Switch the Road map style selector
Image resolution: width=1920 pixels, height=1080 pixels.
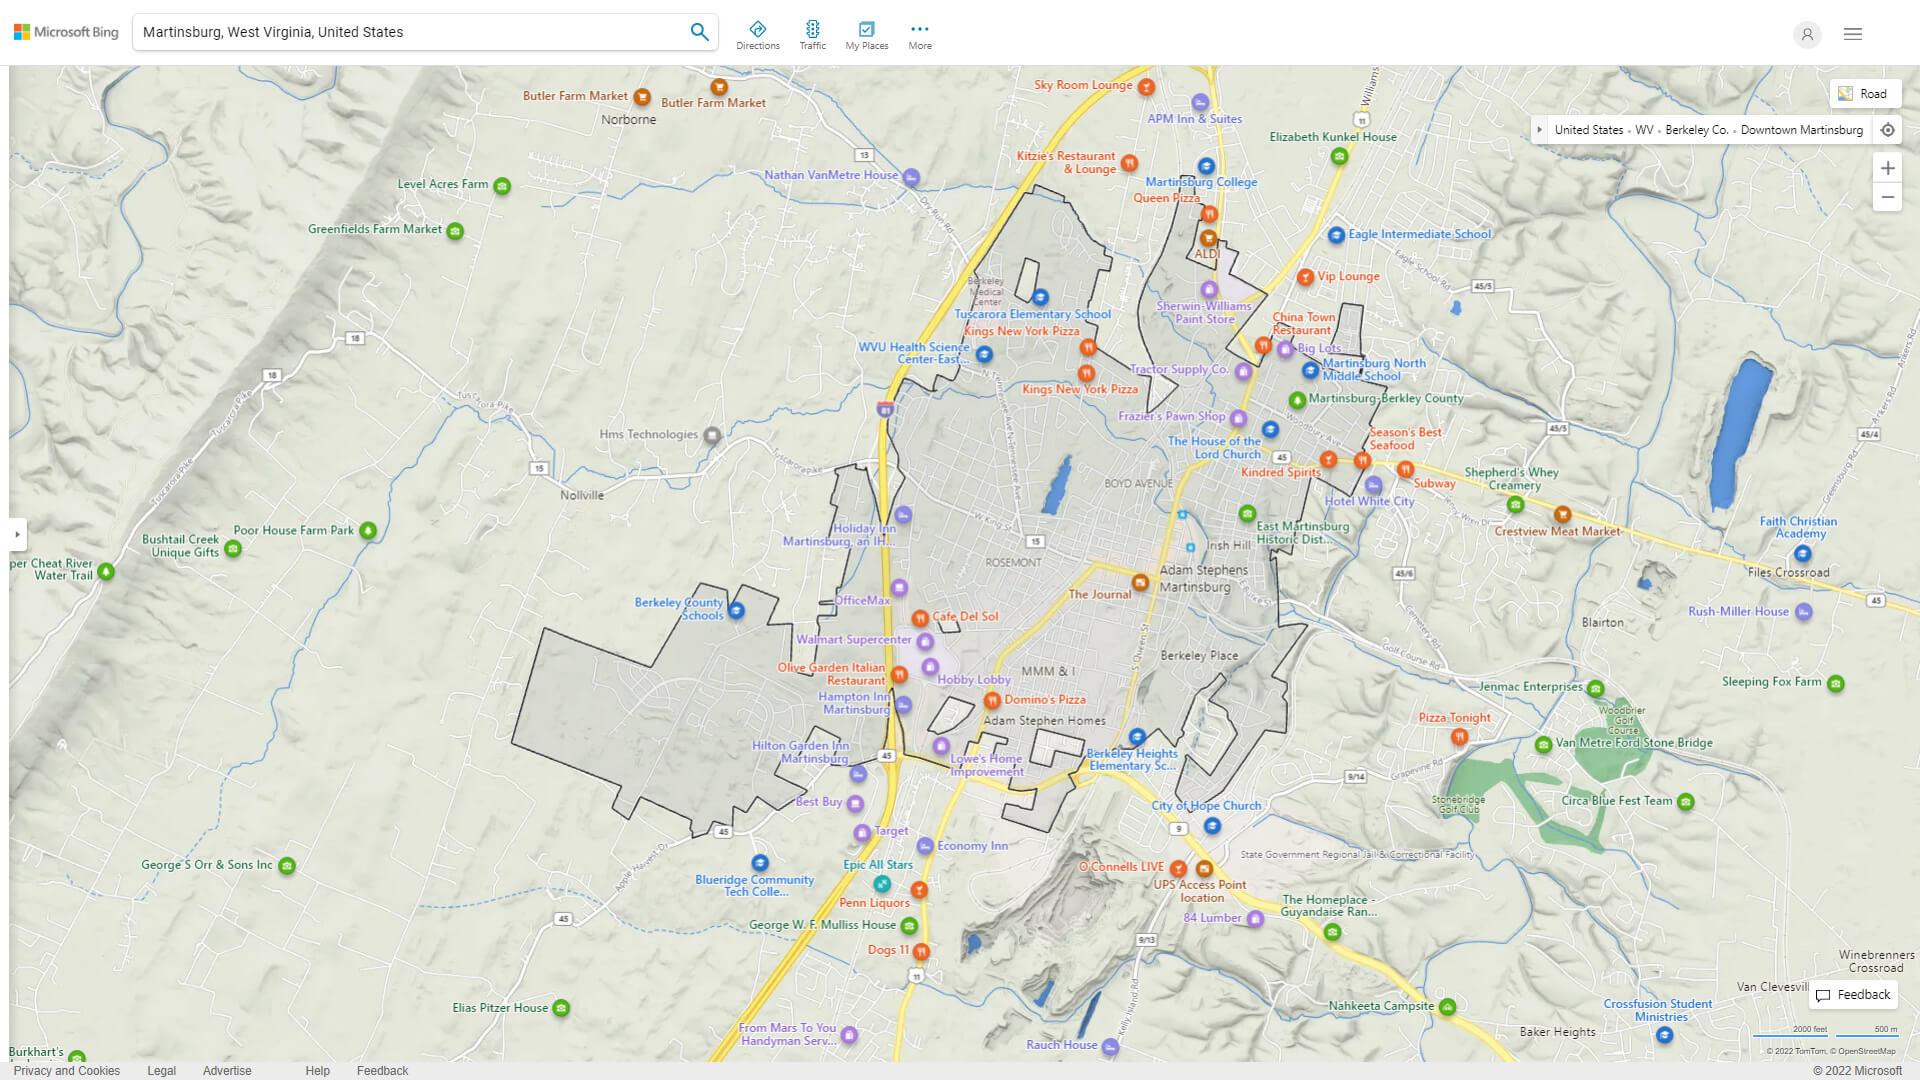pyautogui.click(x=1864, y=94)
